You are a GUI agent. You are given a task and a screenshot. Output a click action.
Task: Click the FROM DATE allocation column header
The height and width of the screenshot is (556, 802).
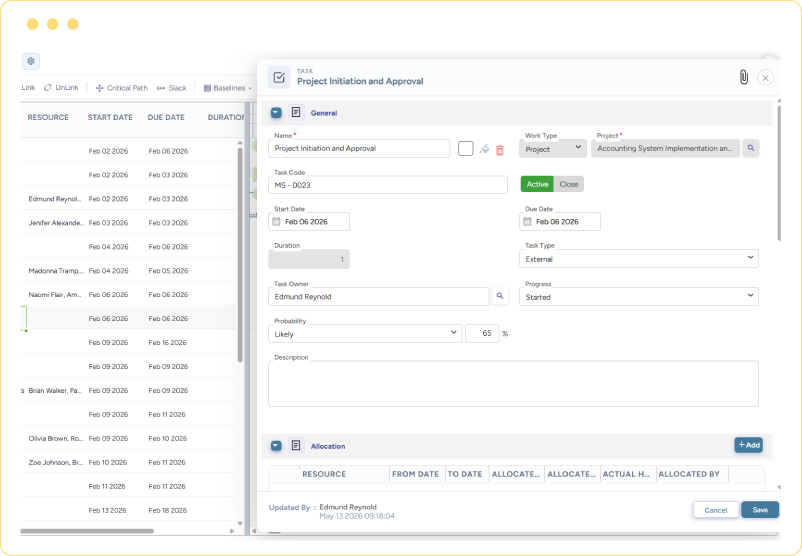coord(415,474)
